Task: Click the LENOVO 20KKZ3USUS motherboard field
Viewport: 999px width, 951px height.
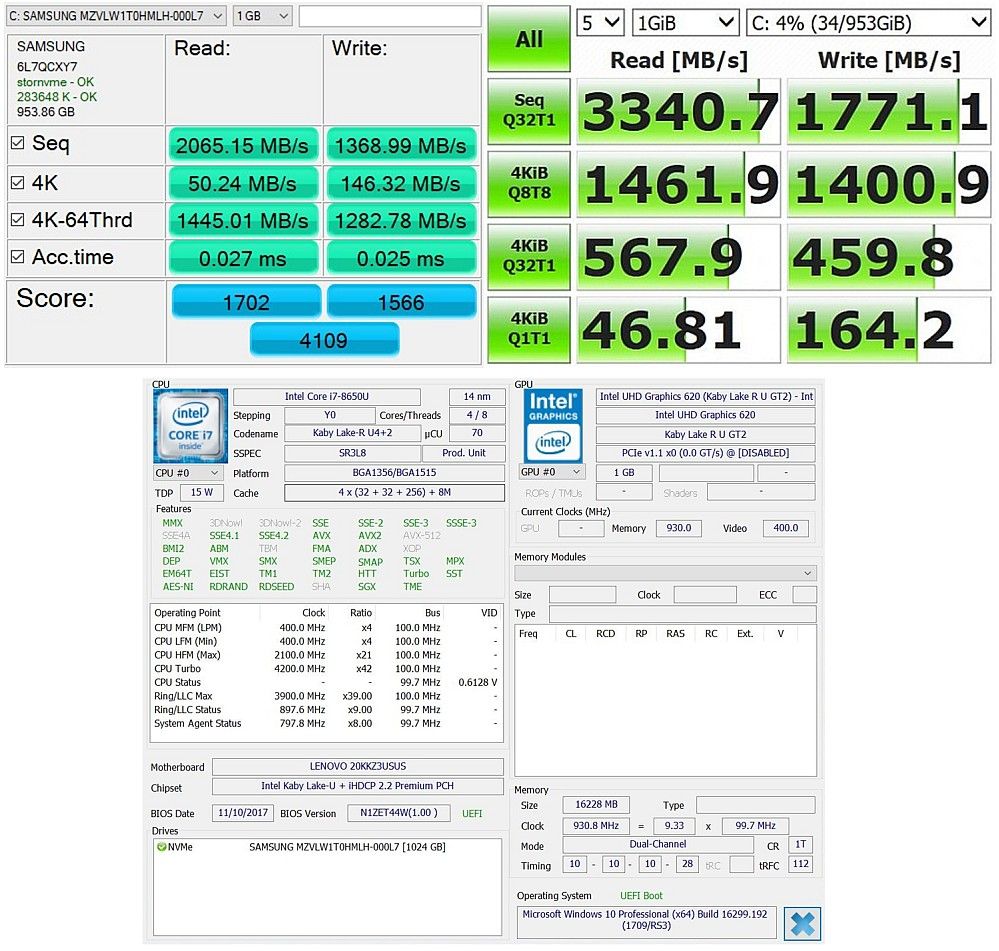Action: coord(357,766)
